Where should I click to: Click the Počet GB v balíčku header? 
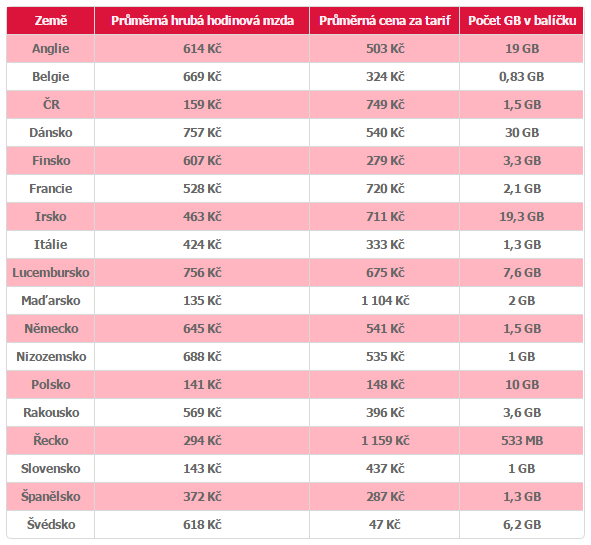coord(522,20)
